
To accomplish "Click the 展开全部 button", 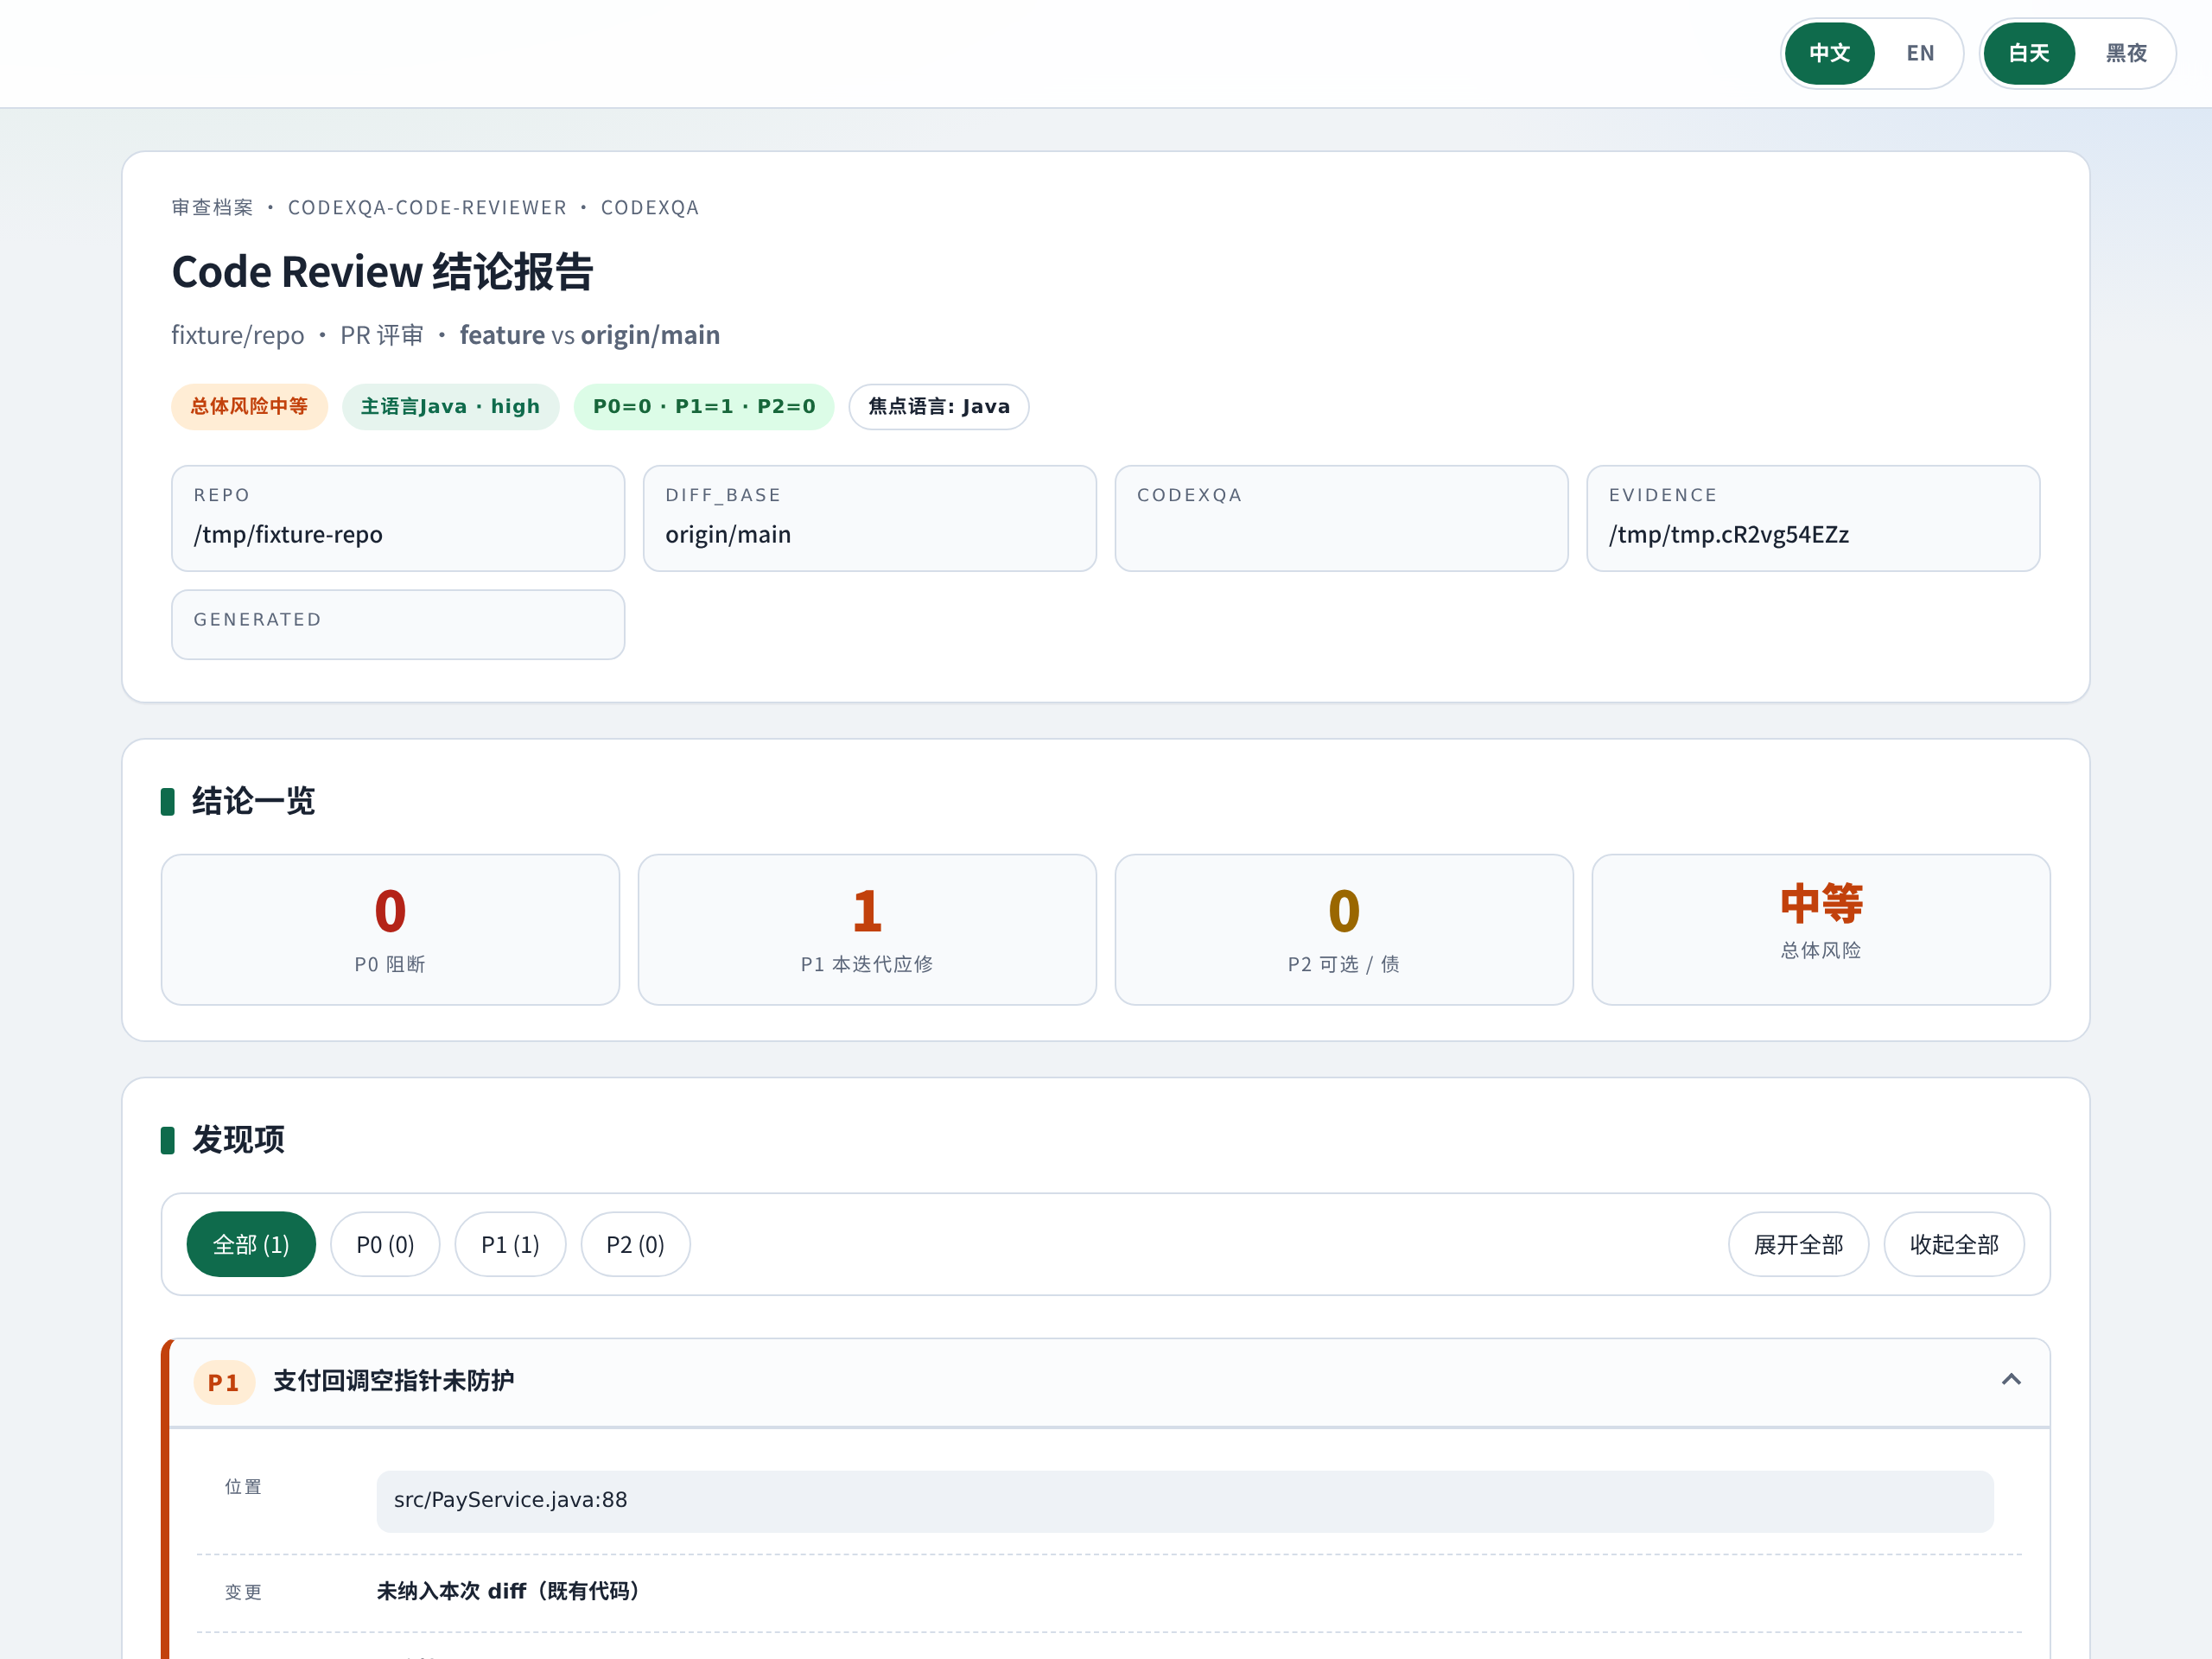I will point(1798,1244).
